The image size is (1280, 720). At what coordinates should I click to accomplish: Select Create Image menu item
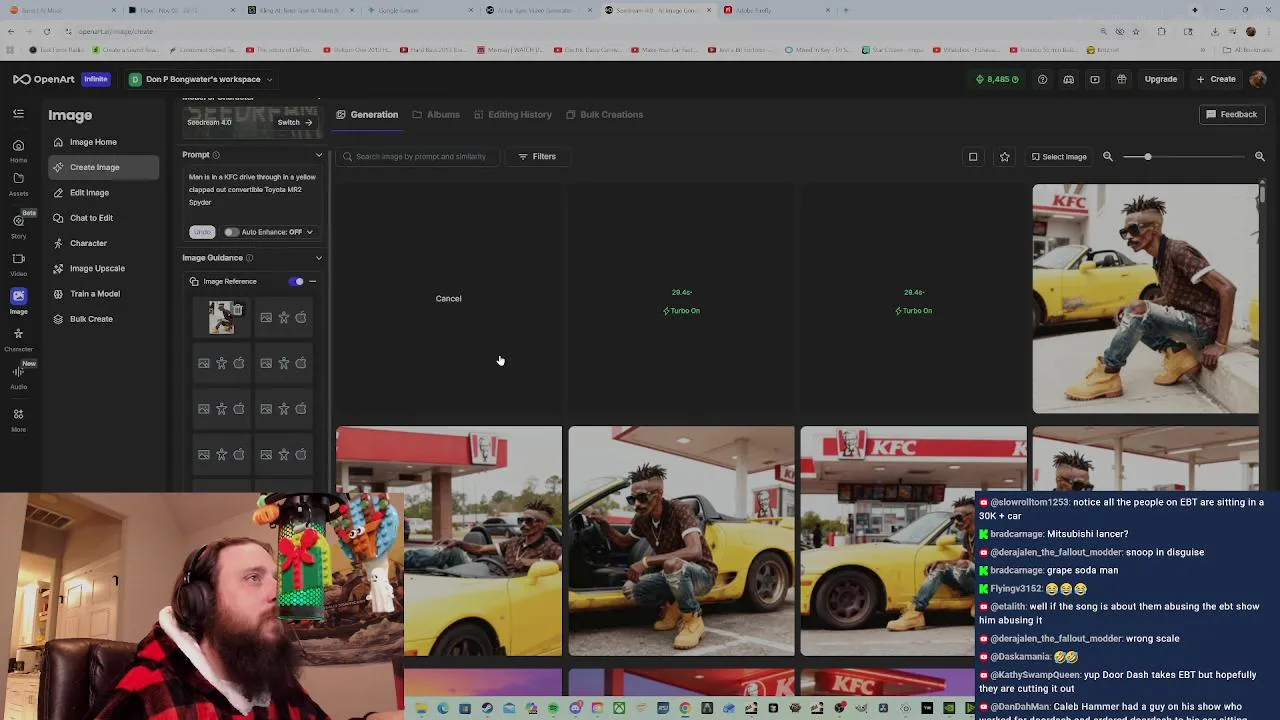103,167
